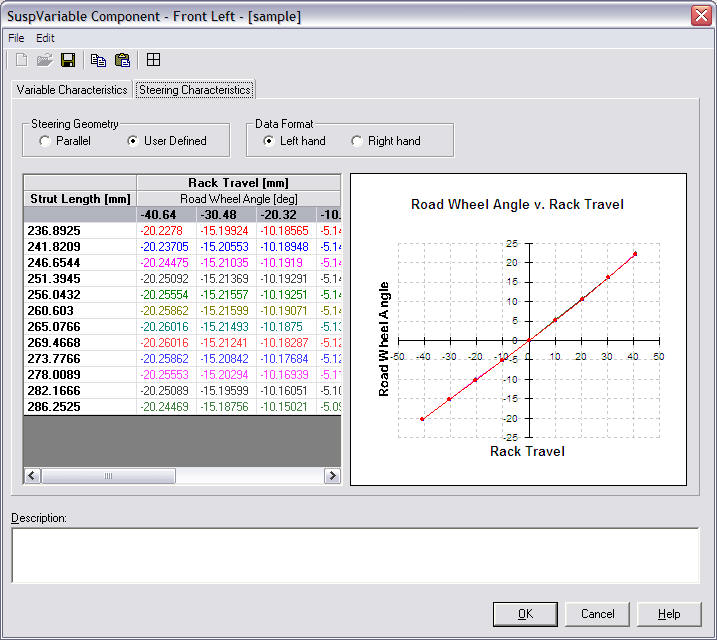This screenshot has height=640, width=717.
Task: Click inside the Description text box
Action: click(x=355, y=555)
